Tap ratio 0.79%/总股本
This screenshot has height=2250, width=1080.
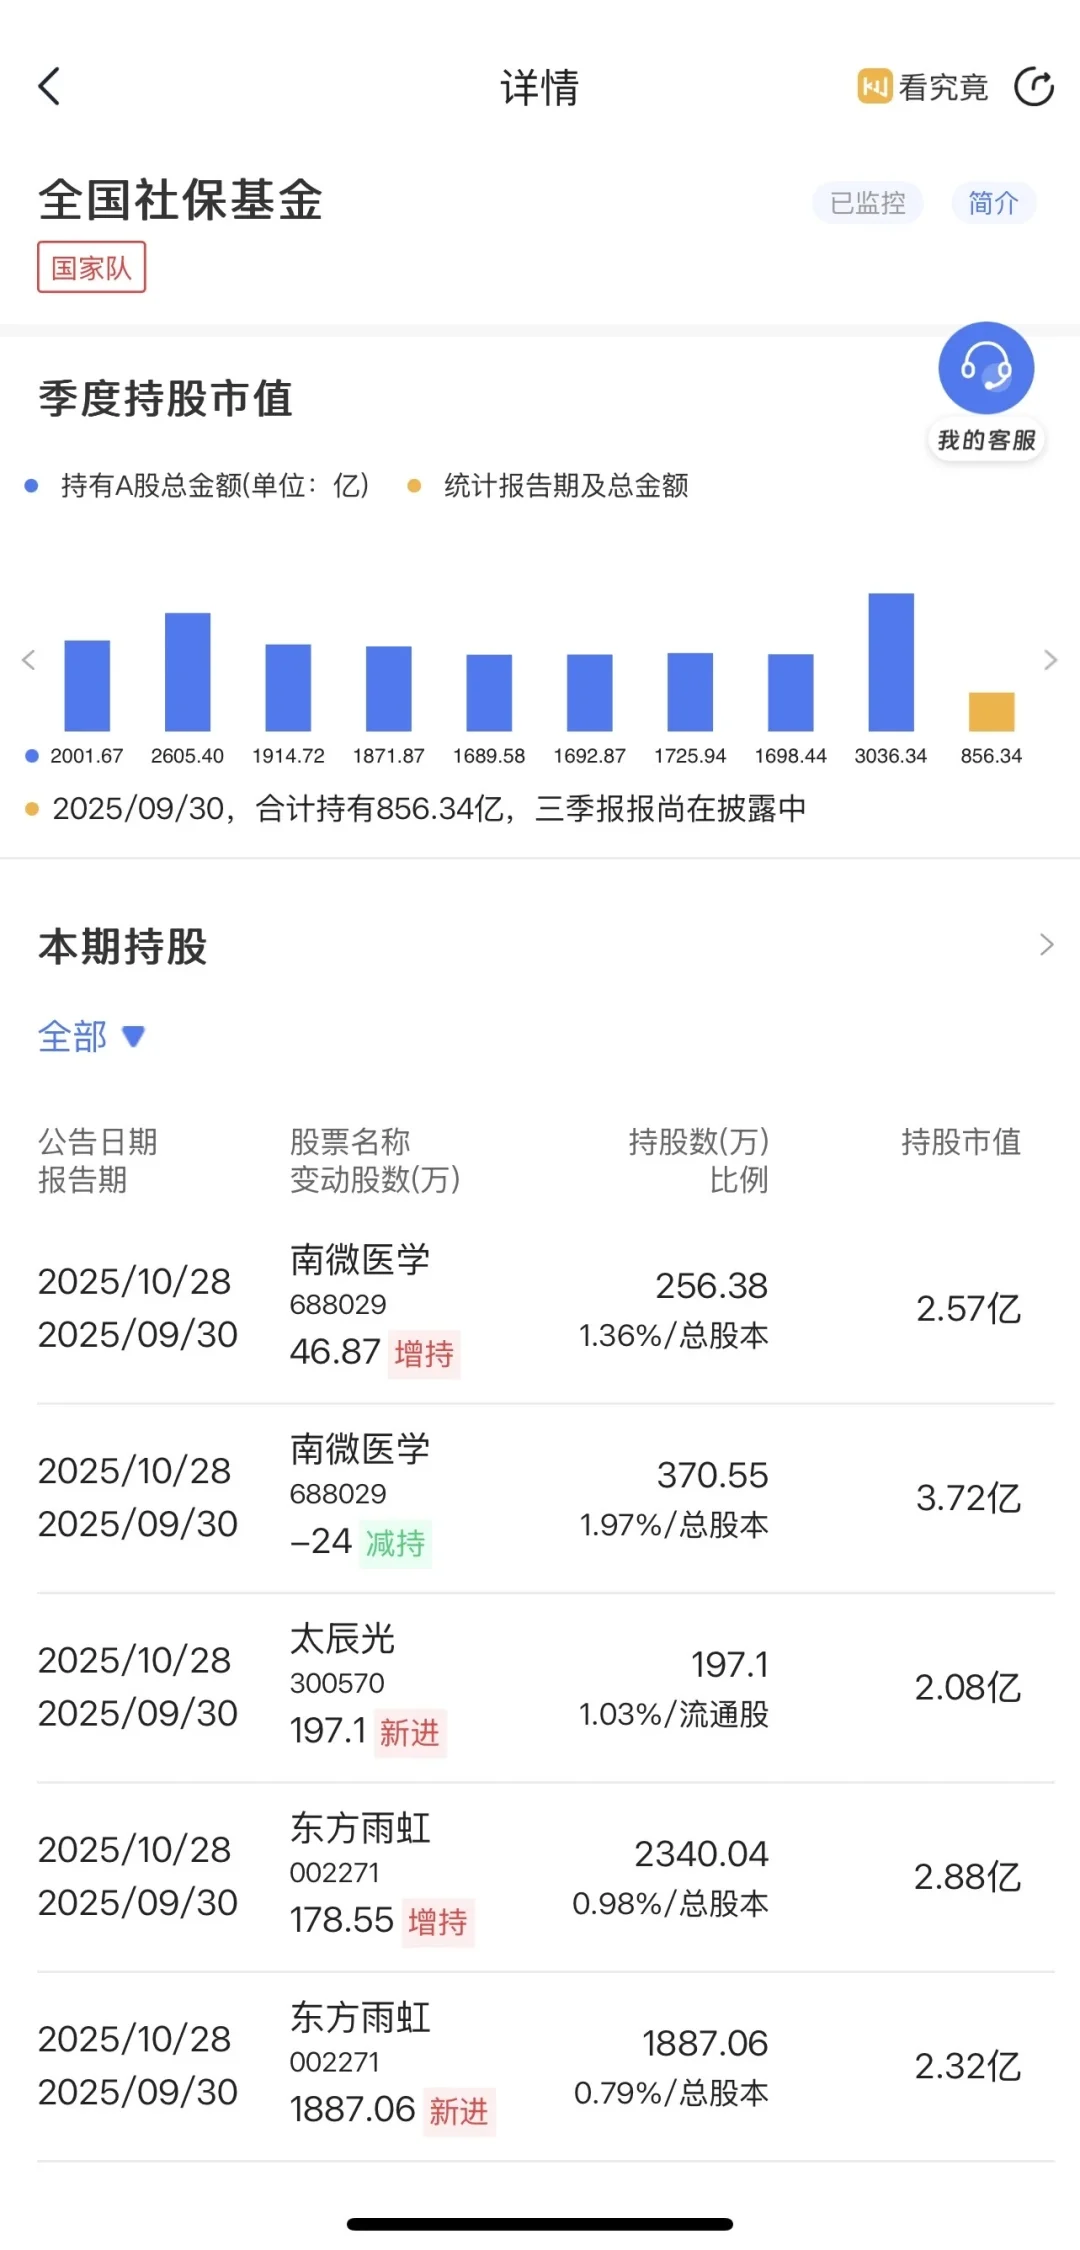(x=671, y=2093)
